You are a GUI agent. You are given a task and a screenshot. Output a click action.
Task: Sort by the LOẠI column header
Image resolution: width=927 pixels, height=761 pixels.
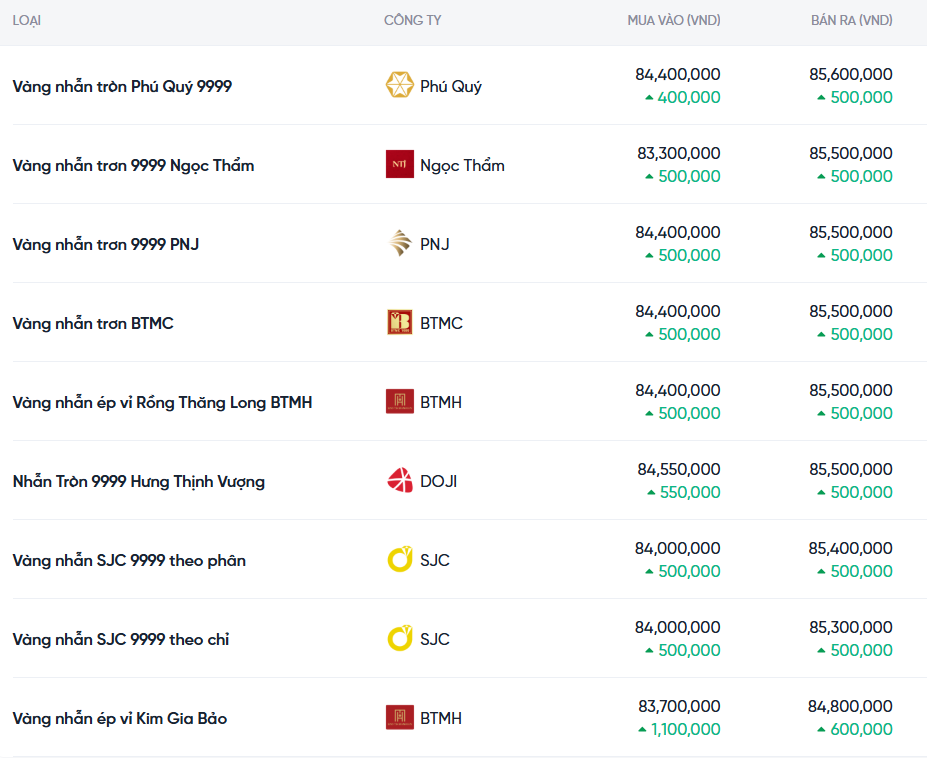[27, 20]
